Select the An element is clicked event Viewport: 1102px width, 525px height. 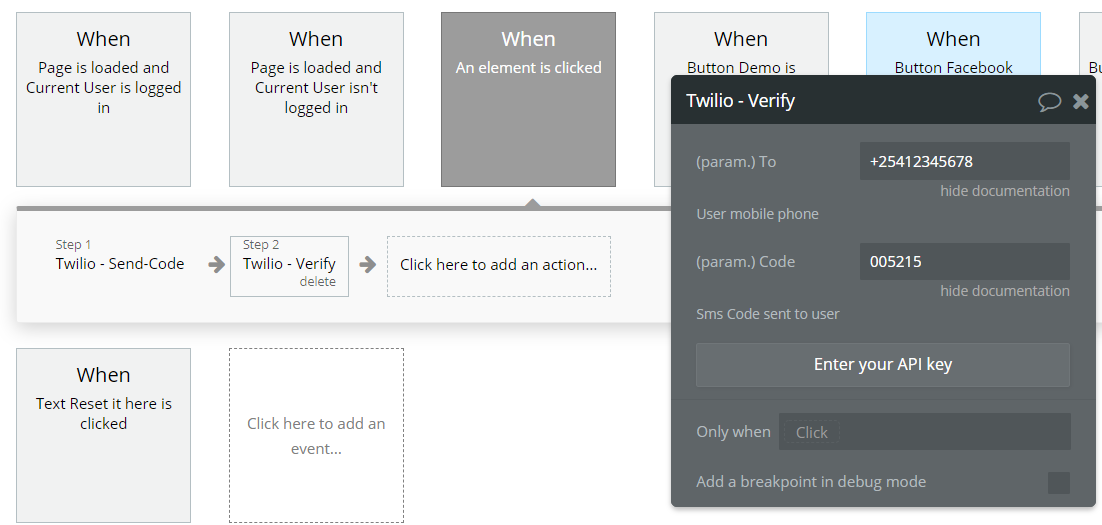point(529,99)
